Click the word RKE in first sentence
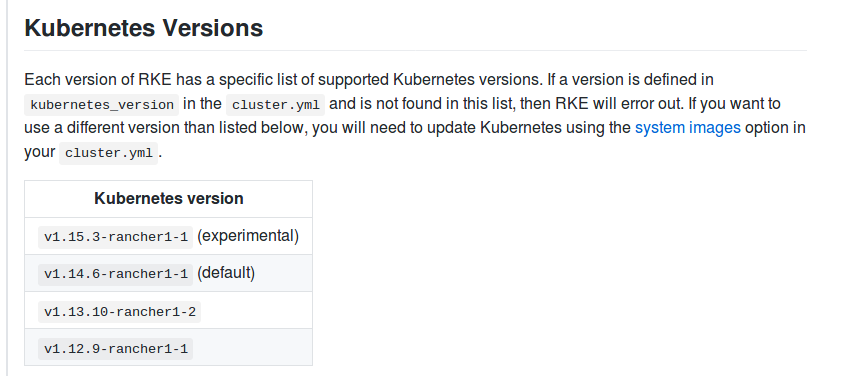The image size is (857, 376). coord(155,80)
